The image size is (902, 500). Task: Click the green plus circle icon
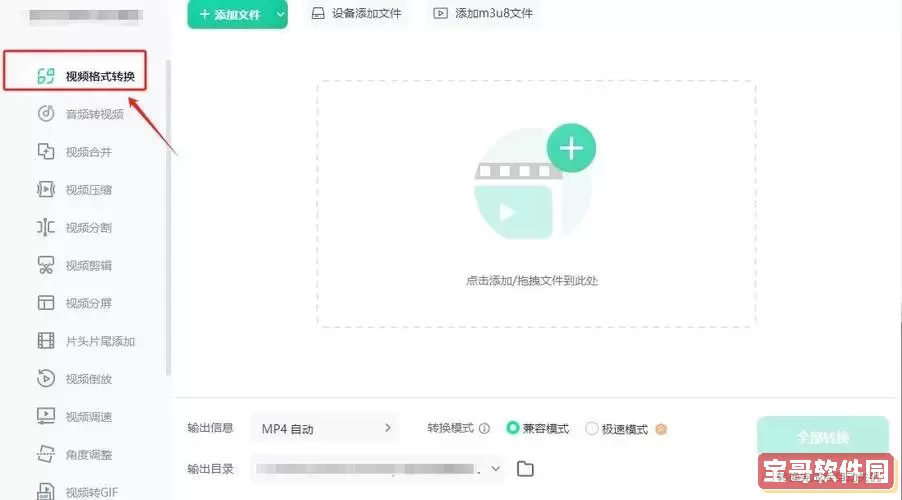(x=571, y=148)
